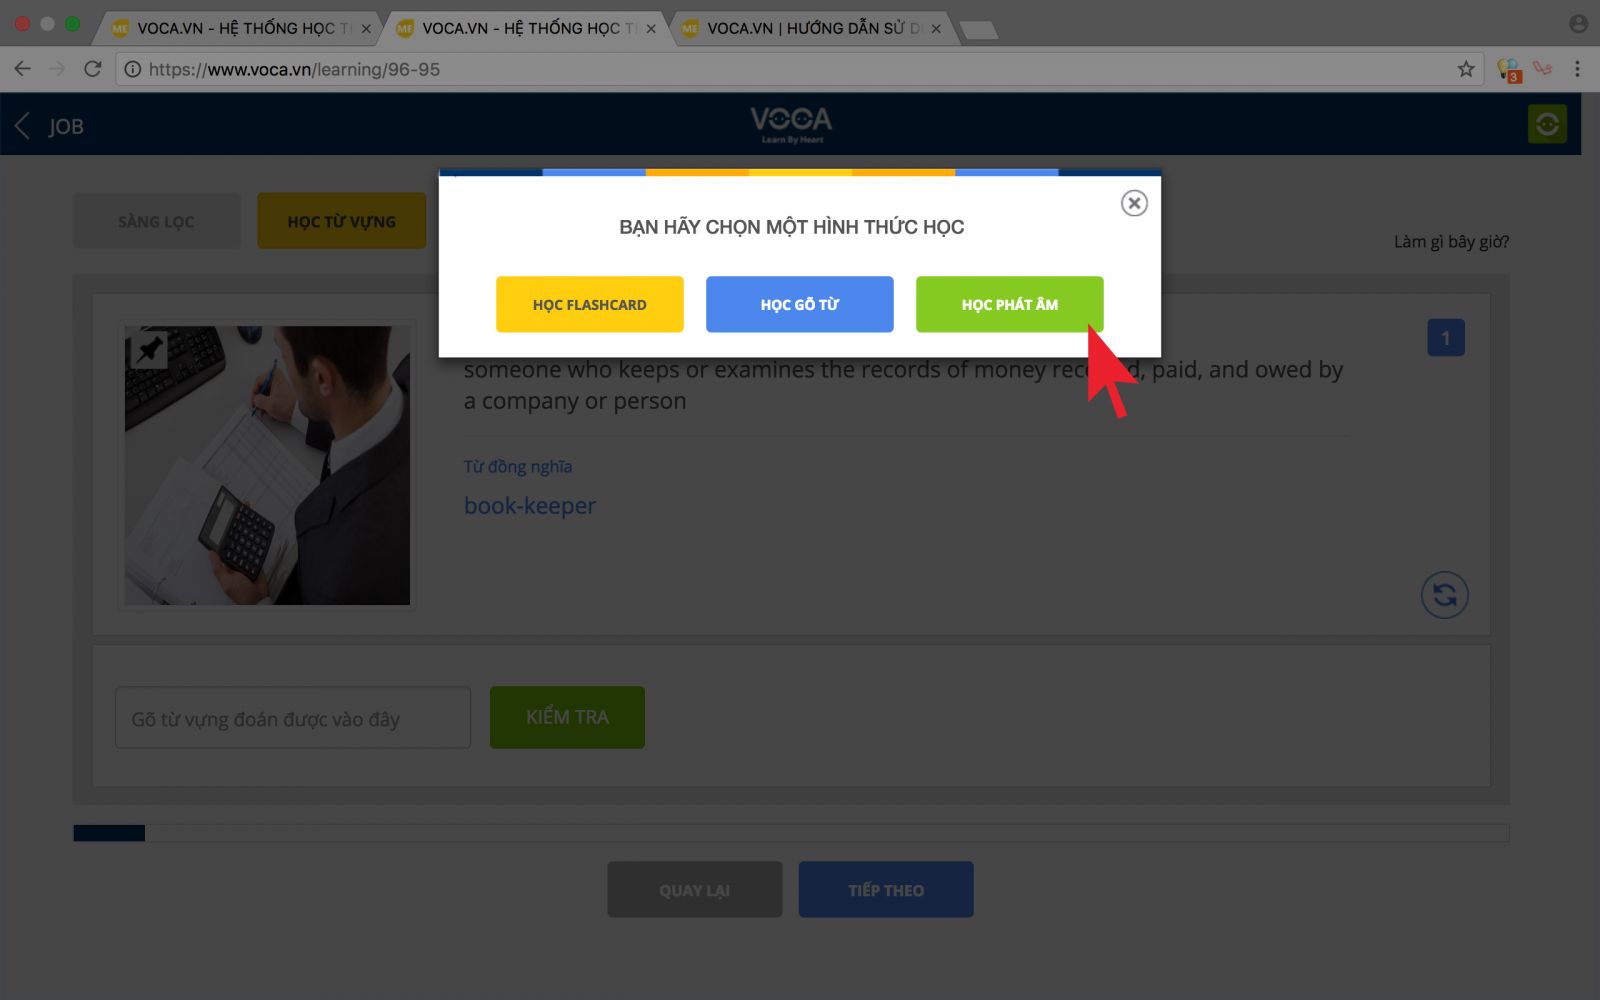Reload the page with refresh icon
Image resolution: width=1600 pixels, height=1000 pixels.
point(93,69)
